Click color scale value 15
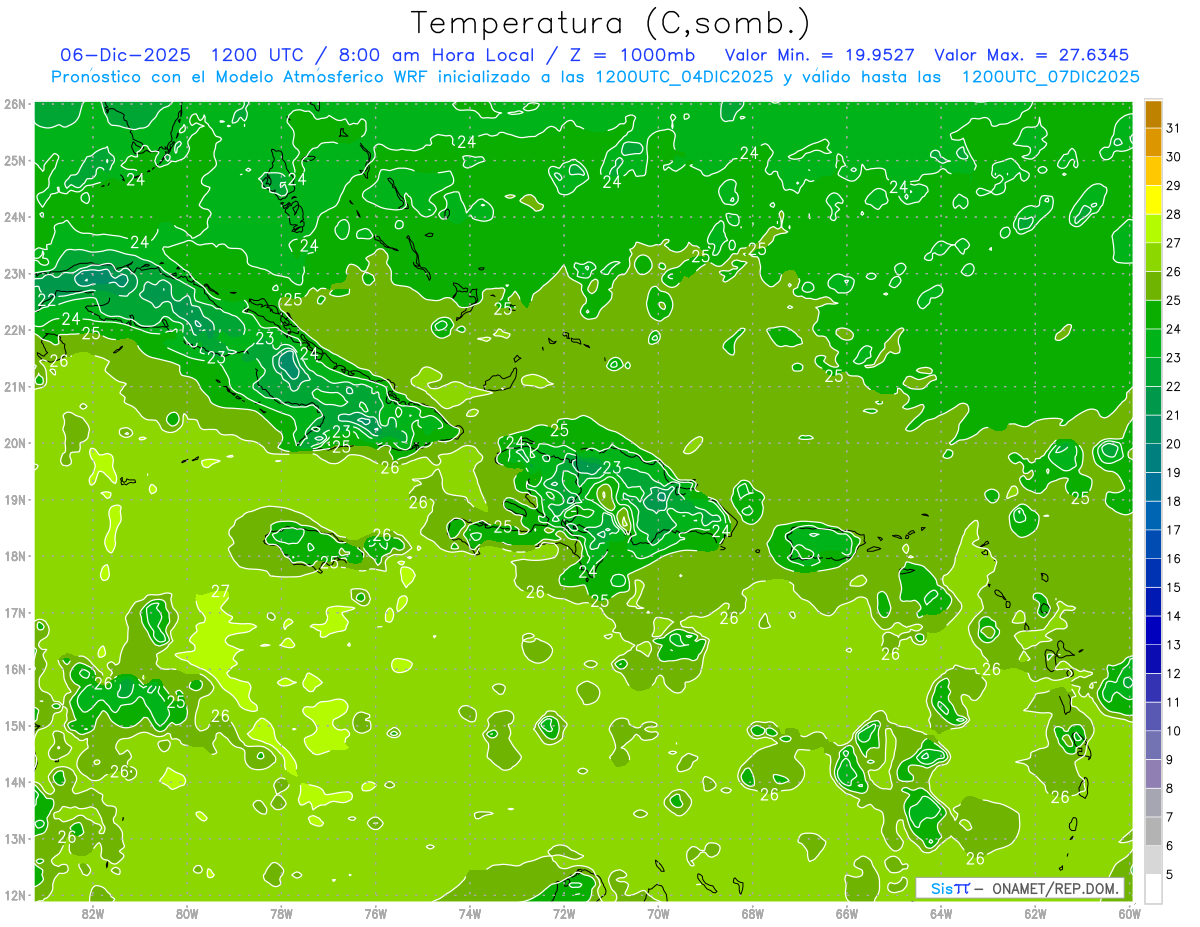1200x927 pixels. pyautogui.click(x=1173, y=587)
